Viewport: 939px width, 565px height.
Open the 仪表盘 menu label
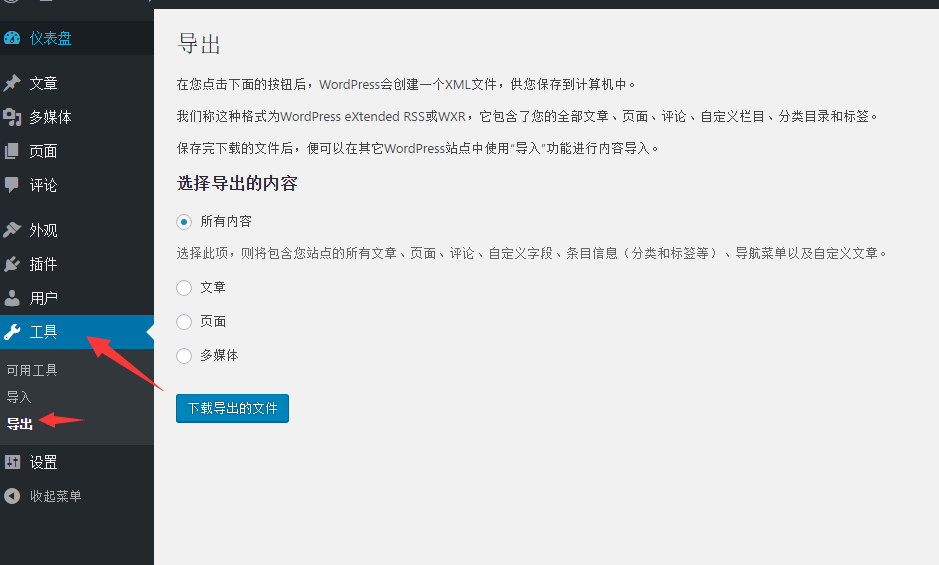pyautogui.click(x=50, y=39)
